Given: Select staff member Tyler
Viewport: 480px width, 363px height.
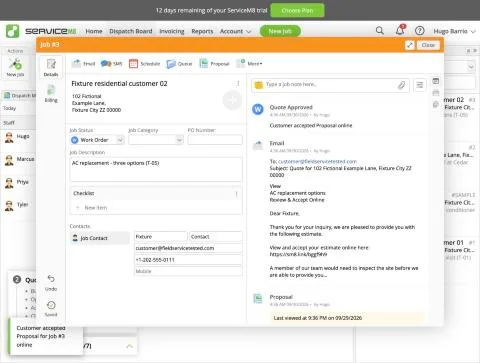Looking at the screenshot, I should [17, 205].
